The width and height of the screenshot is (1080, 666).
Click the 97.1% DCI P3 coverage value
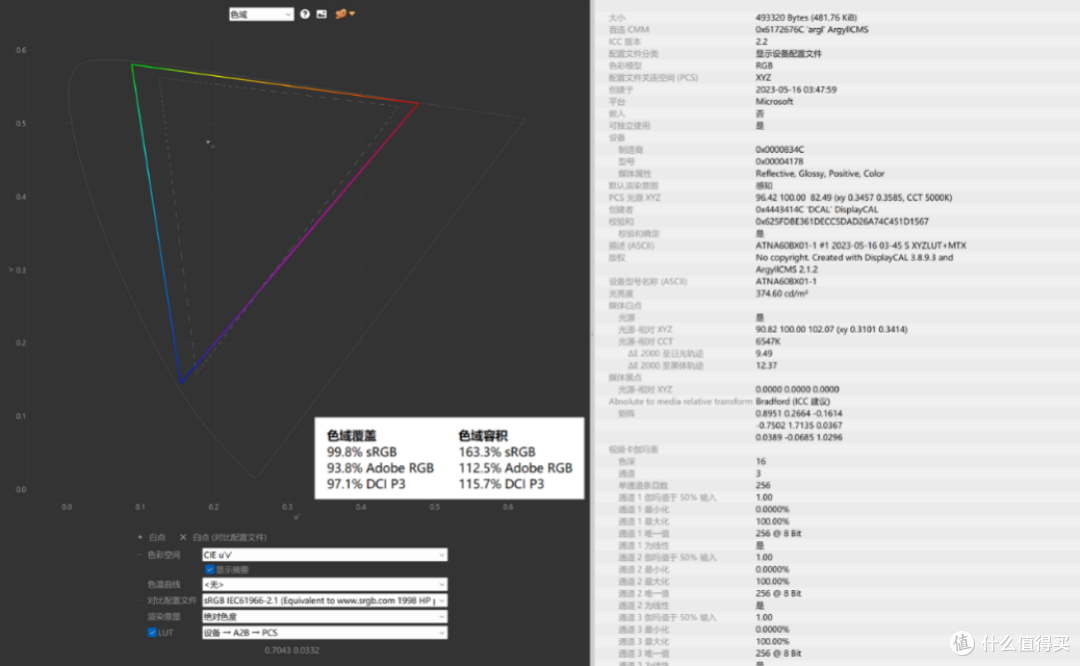pos(366,483)
